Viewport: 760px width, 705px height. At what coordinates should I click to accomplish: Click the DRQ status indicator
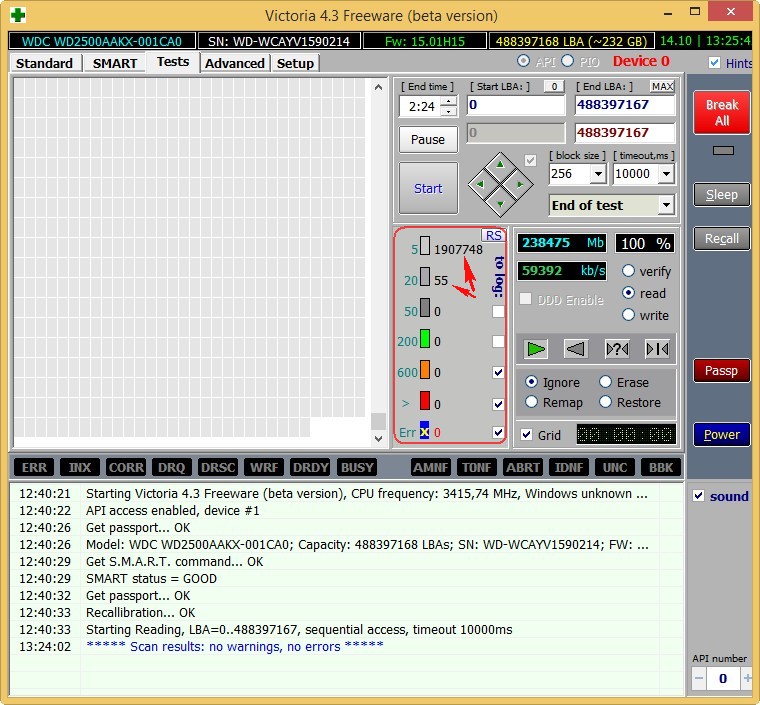(x=172, y=468)
